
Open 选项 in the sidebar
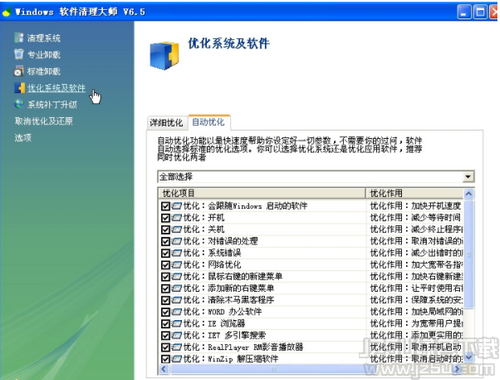[x=23, y=138]
